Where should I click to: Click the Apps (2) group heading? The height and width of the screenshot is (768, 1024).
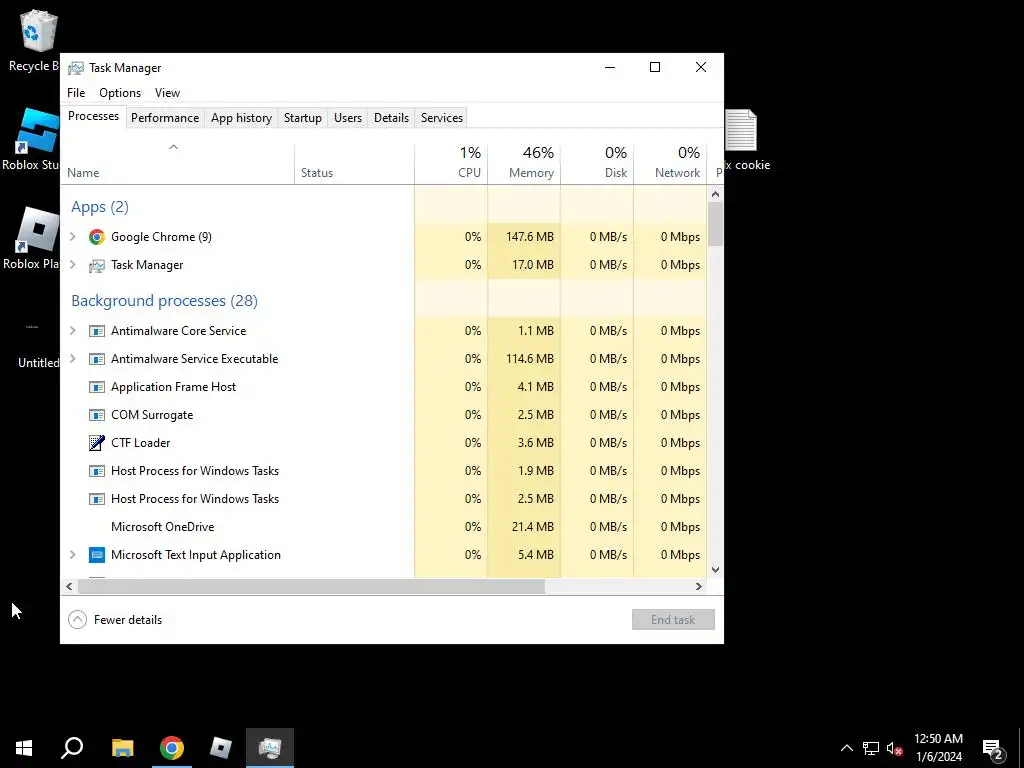click(x=100, y=207)
